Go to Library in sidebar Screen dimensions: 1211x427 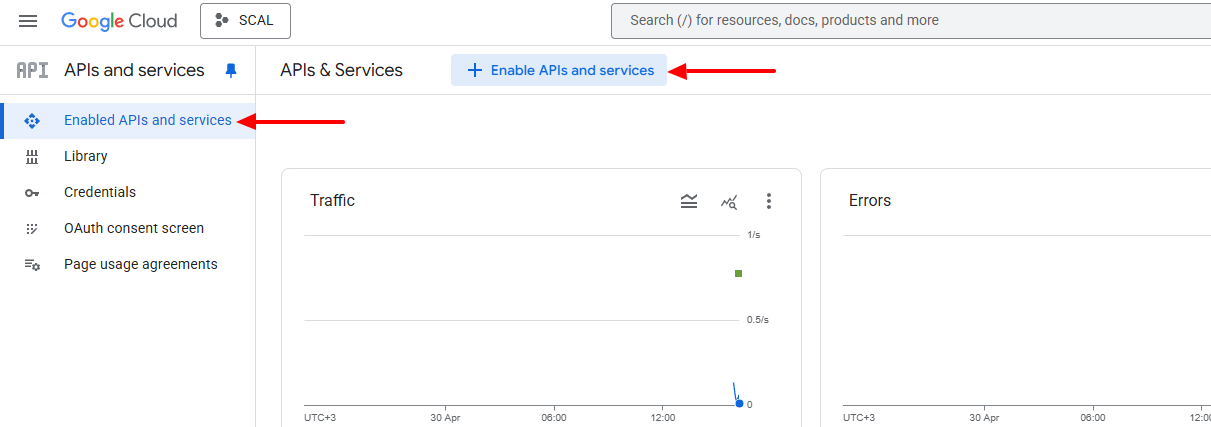[x=86, y=156]
